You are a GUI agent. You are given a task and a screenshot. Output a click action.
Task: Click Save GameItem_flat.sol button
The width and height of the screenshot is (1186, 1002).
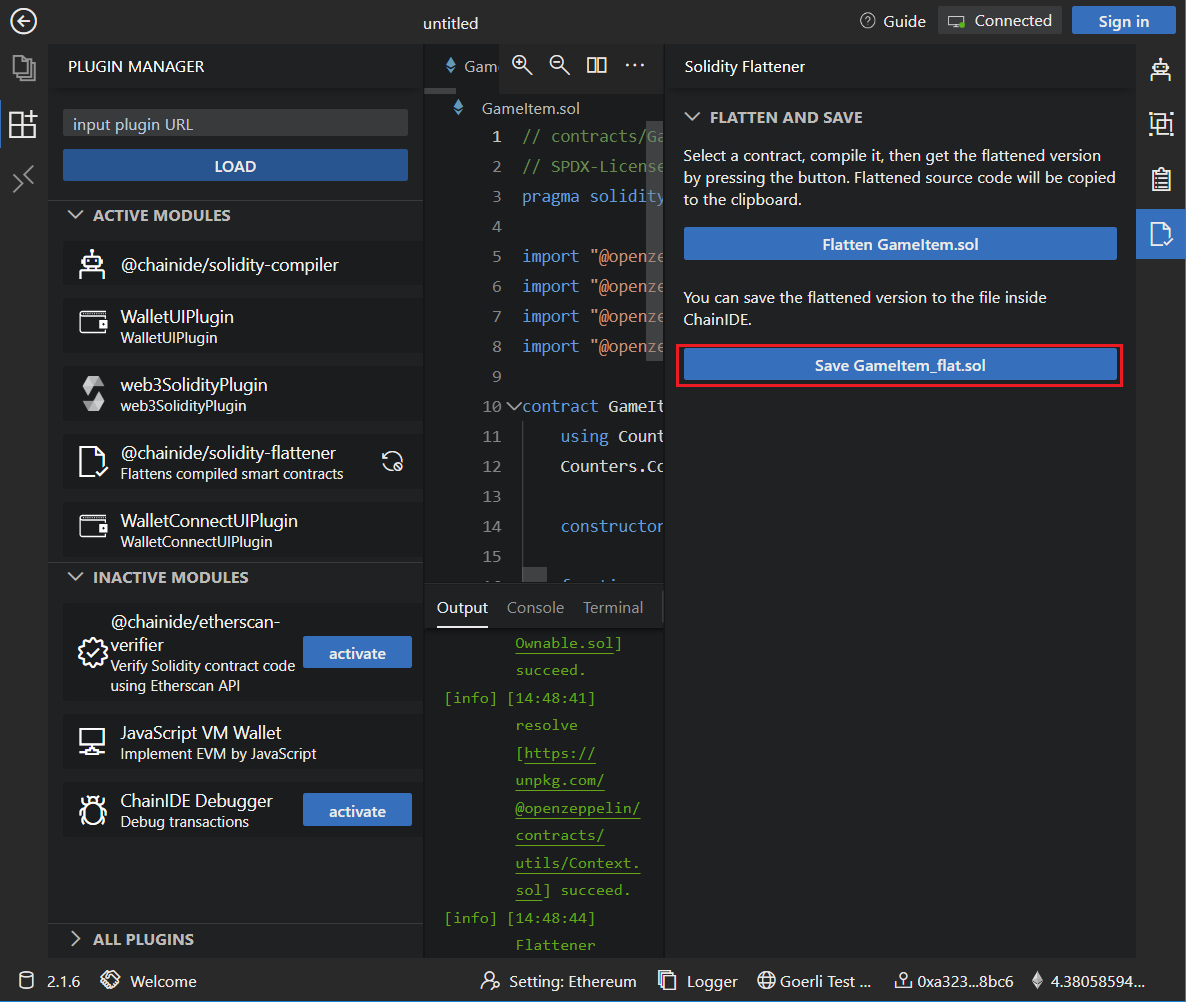coord(900,366)
